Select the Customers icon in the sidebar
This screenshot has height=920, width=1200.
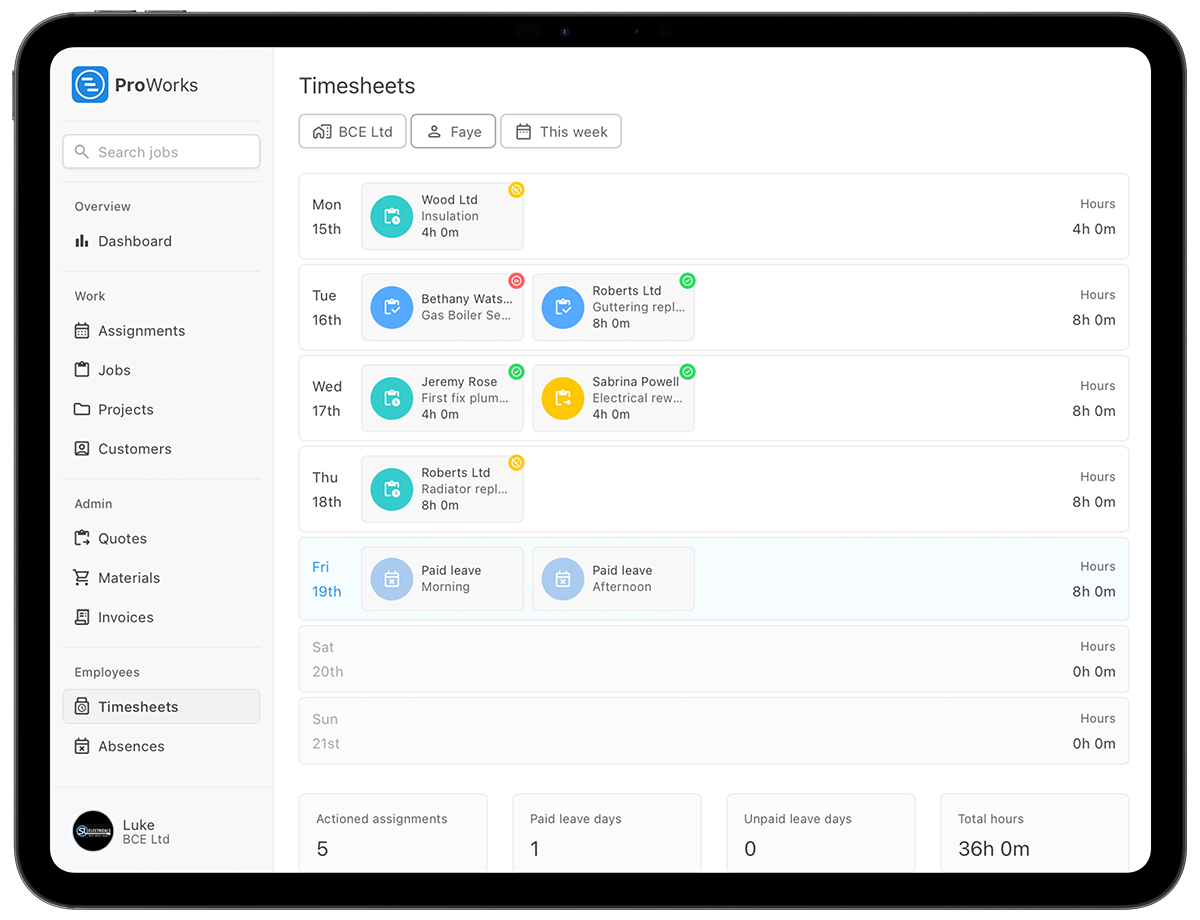tap(81, 448)
